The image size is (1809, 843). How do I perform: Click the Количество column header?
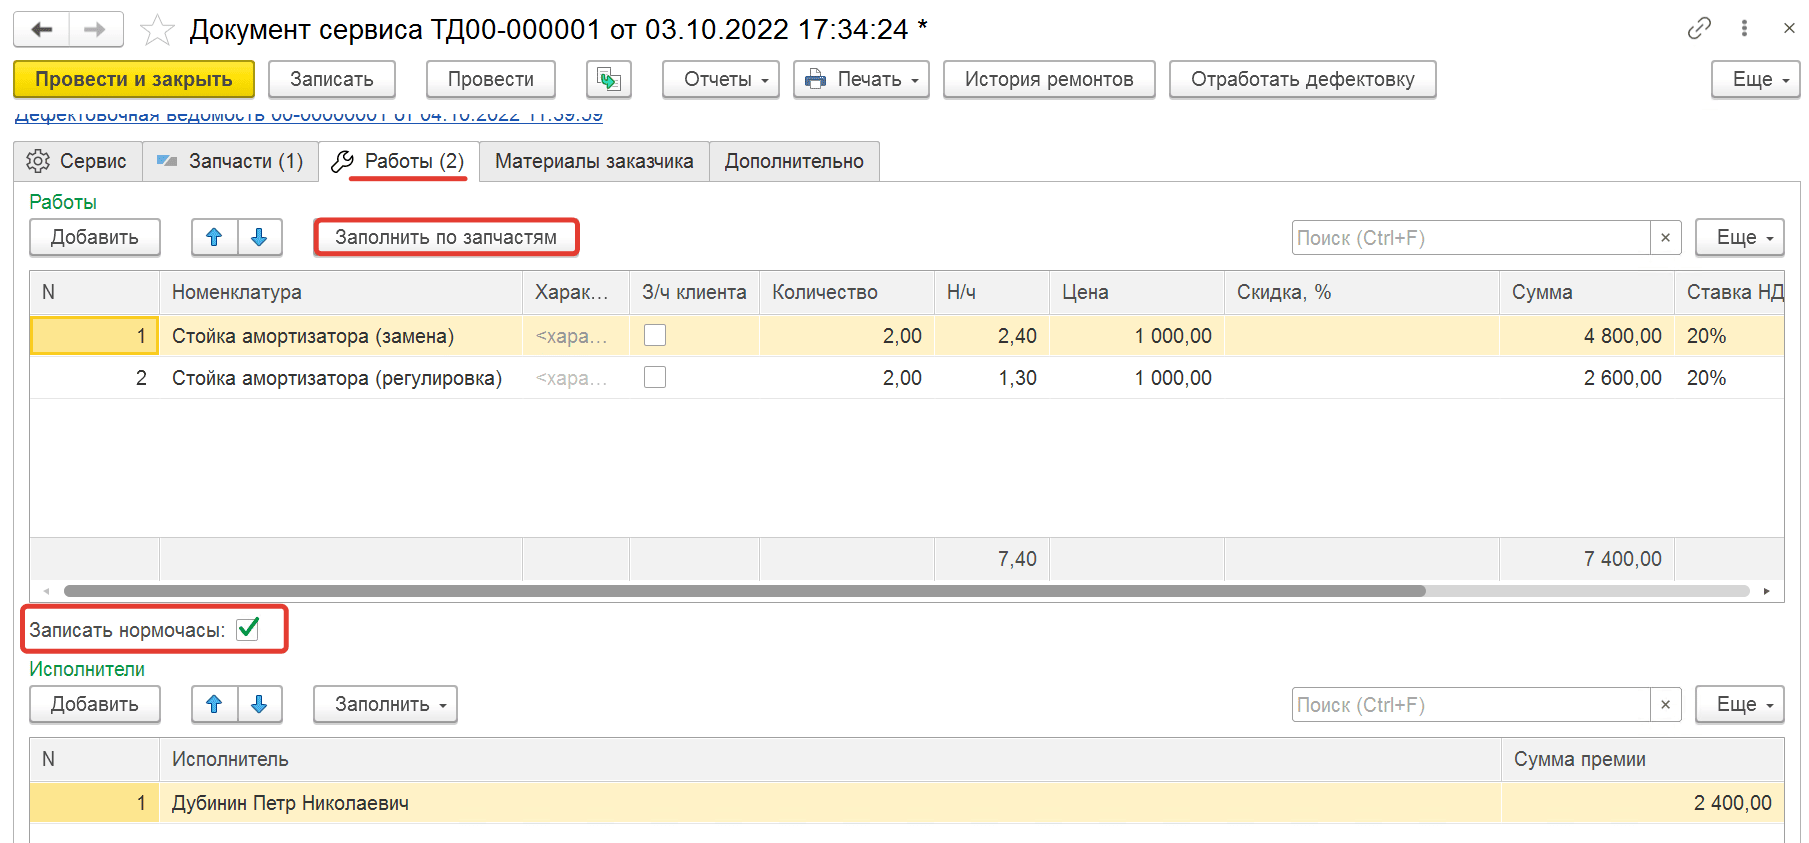(847, 292)
